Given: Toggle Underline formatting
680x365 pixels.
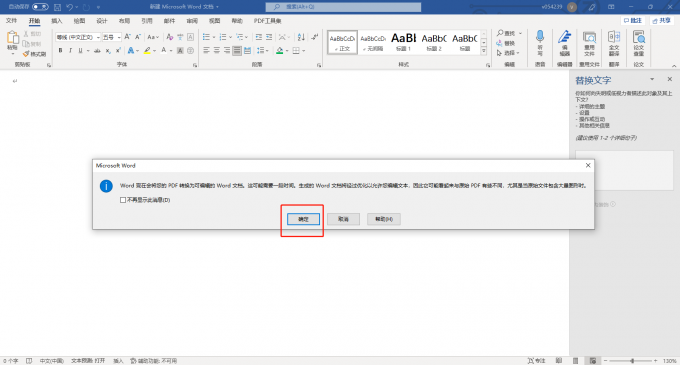Looking at the screenshot, I should click(80, 51).
